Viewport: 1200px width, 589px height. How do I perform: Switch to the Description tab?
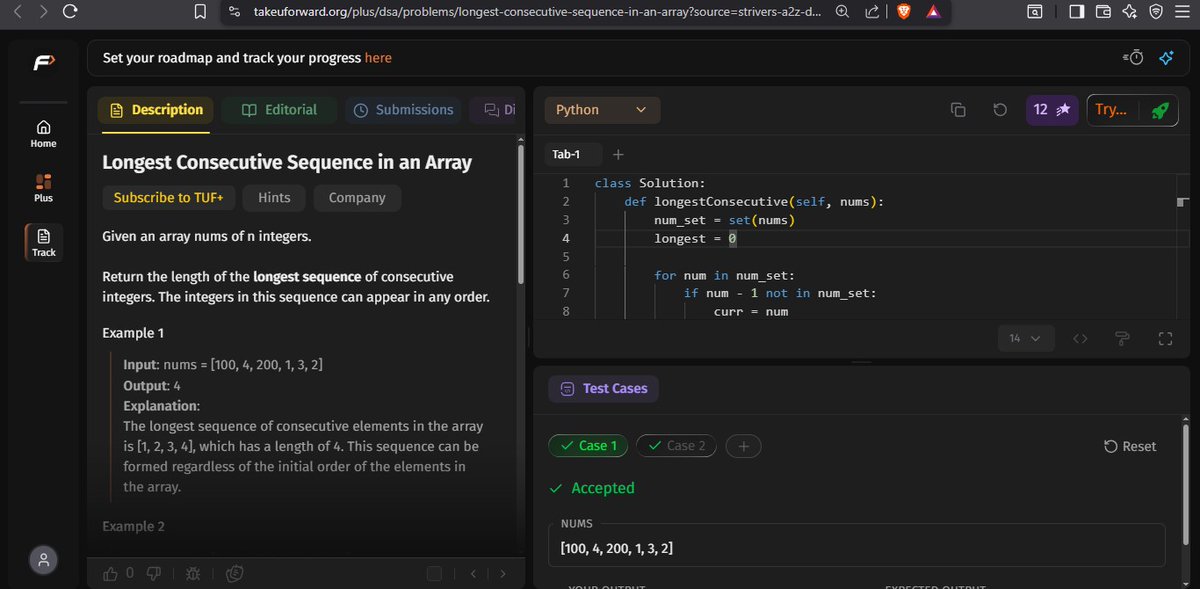tap(155, 110)
